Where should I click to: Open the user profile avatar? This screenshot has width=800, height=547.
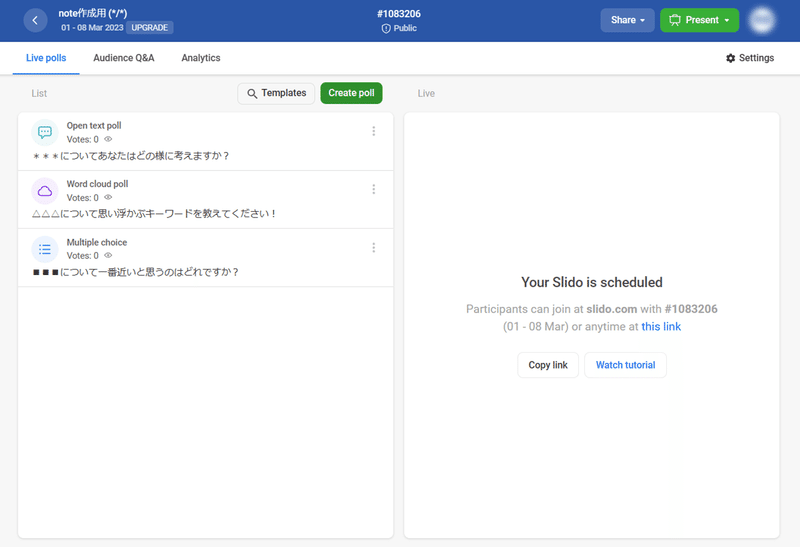(762, 20)
